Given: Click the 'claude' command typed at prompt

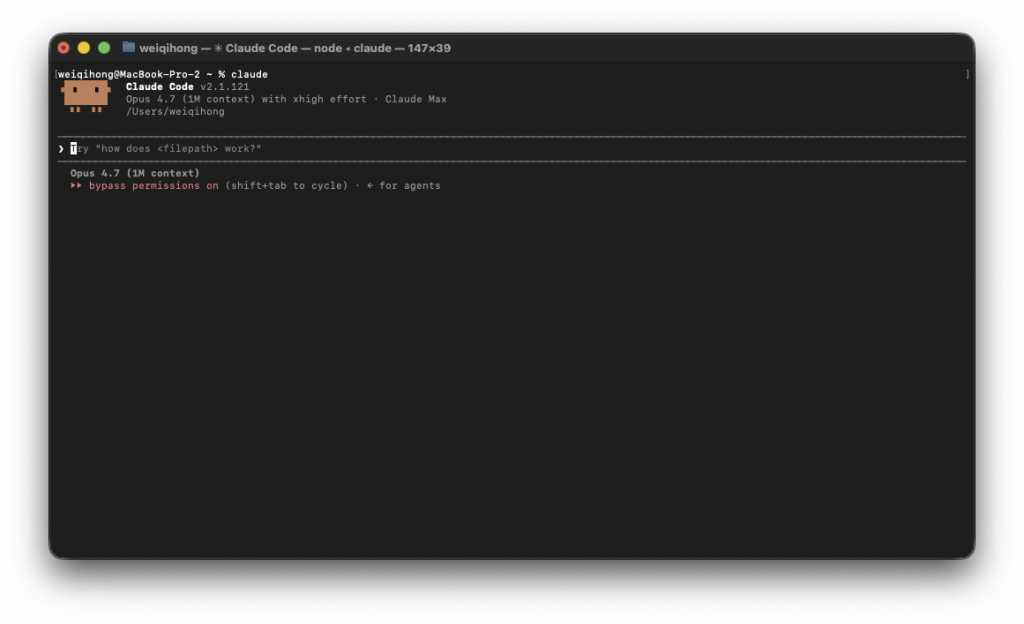Looking at the screenshot, I should pyautogui.click(x=249, y=74).
